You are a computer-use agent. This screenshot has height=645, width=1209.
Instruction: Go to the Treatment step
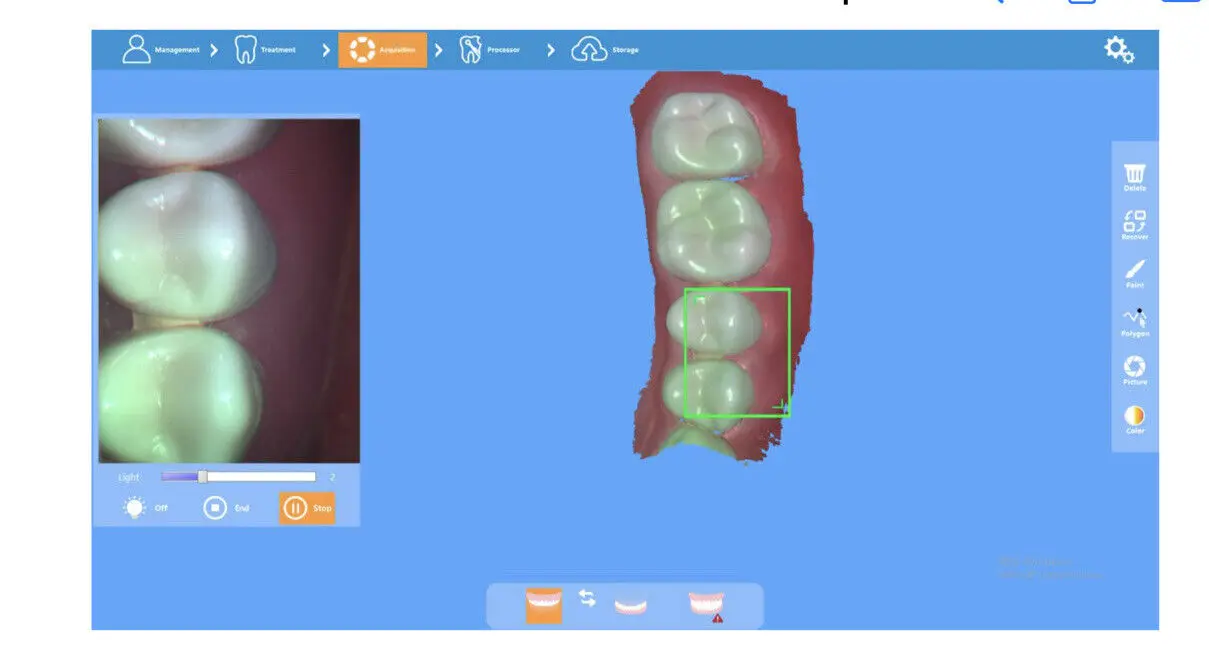tap(265, 49)
